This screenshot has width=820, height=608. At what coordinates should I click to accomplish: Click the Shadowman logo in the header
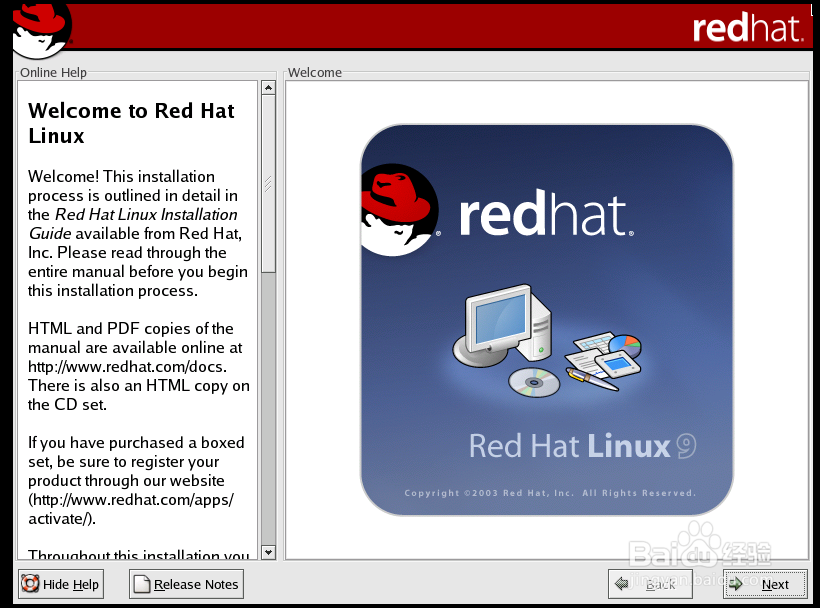coord(41,30)
